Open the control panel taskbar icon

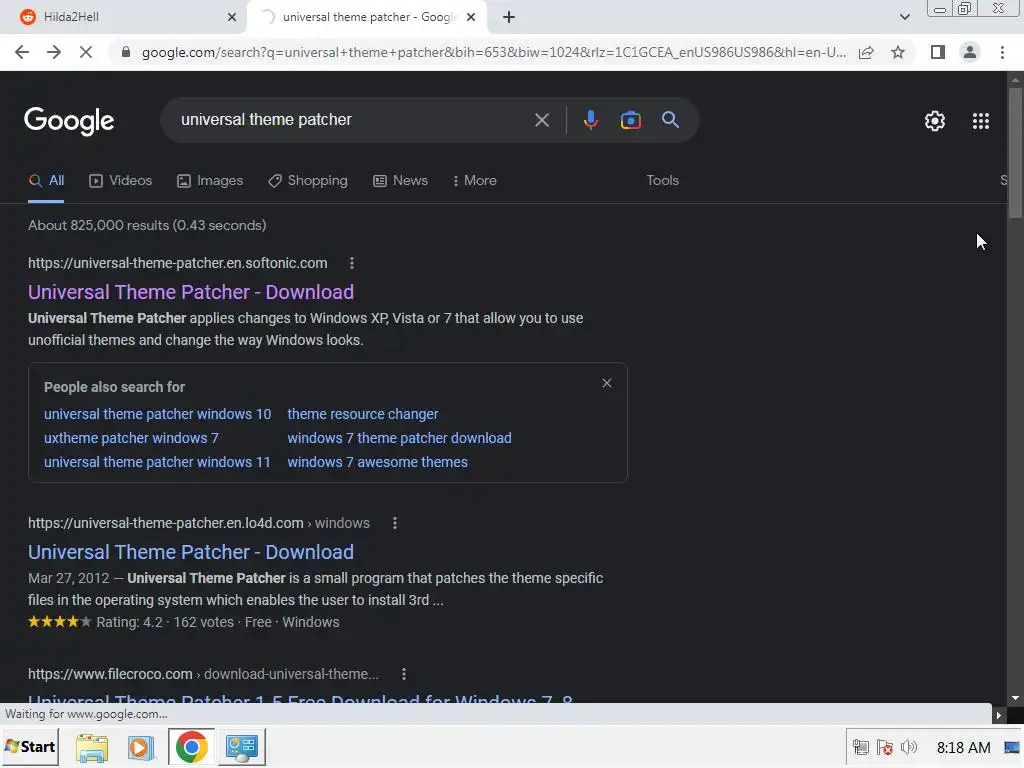click(242, 747)
